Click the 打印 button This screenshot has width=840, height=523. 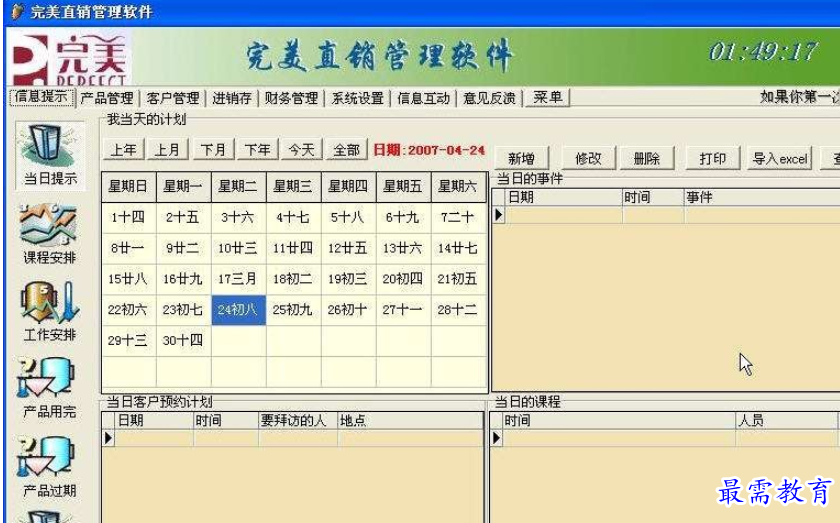coord(713,159)
